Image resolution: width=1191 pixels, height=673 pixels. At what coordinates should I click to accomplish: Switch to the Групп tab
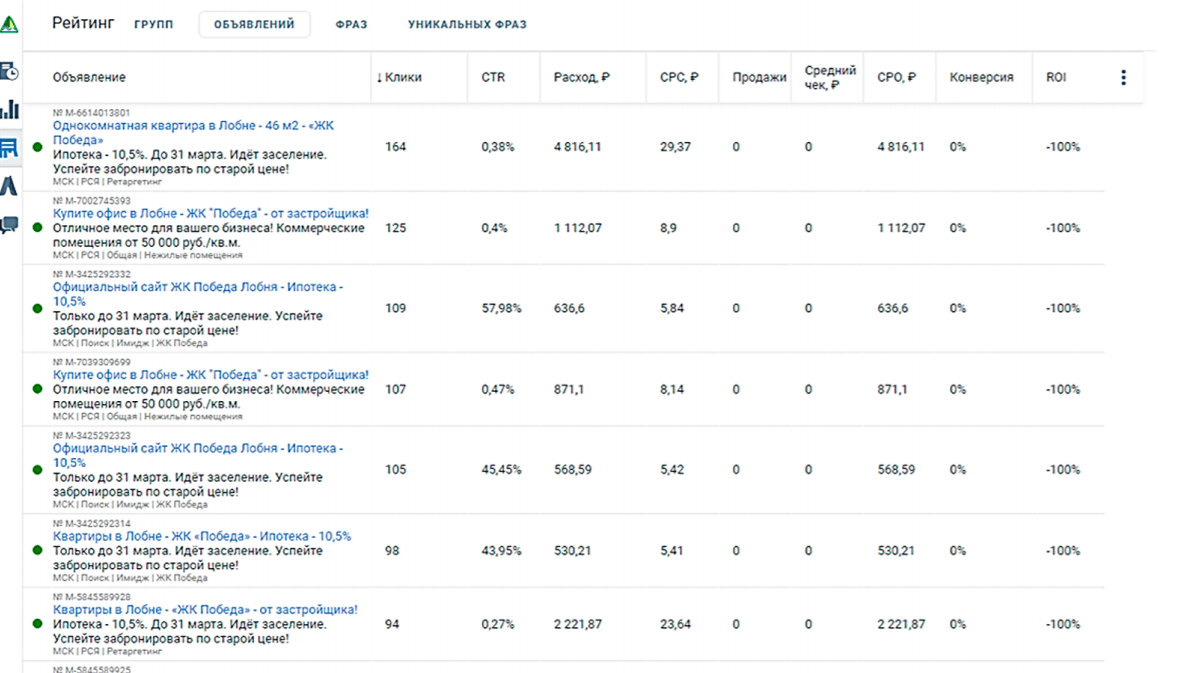[x=154, y=25]
